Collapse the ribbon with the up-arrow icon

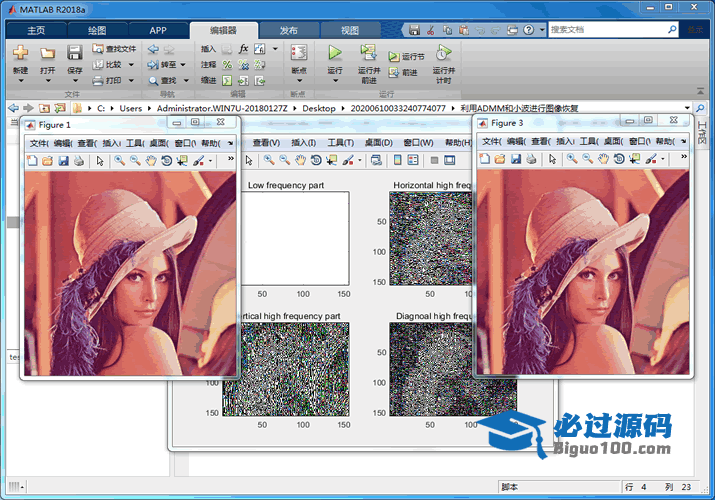pos(700,91)
